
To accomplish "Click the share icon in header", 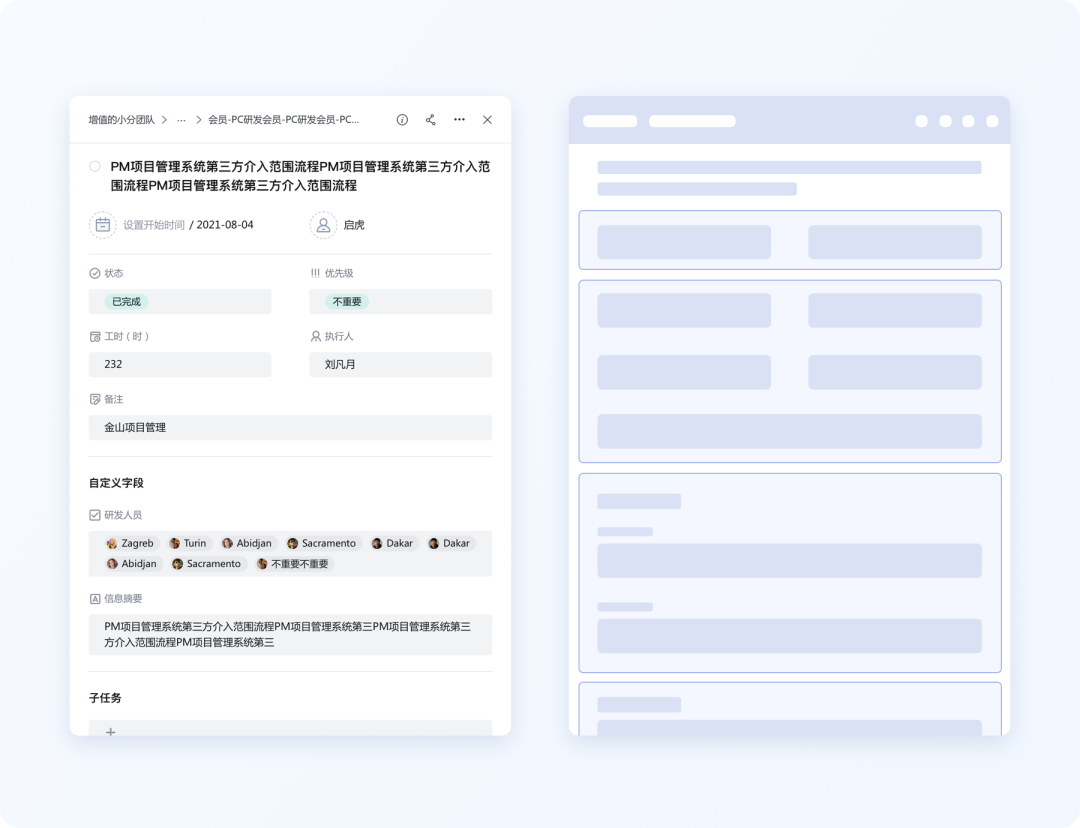I will click(x=430, y=120).
